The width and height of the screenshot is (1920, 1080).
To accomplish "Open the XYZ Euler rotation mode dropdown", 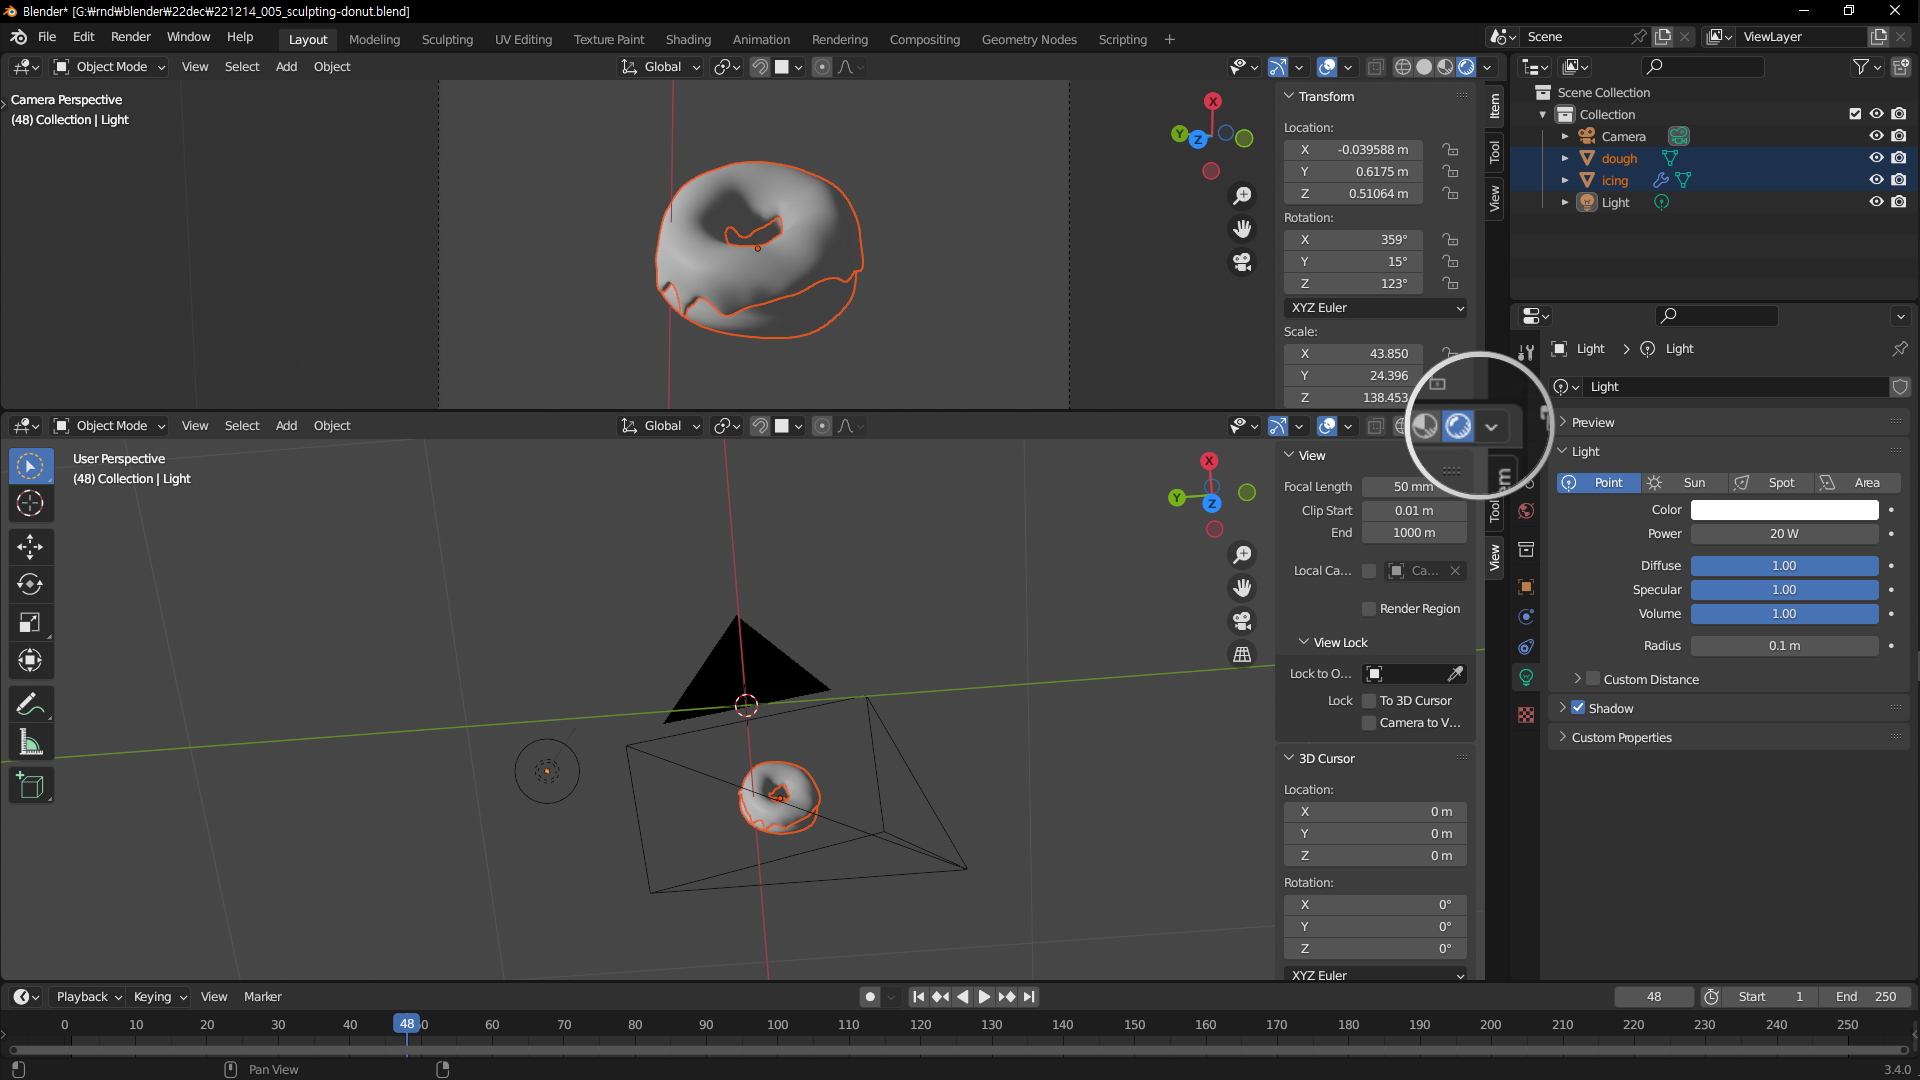I will (x=1376, y=308).
